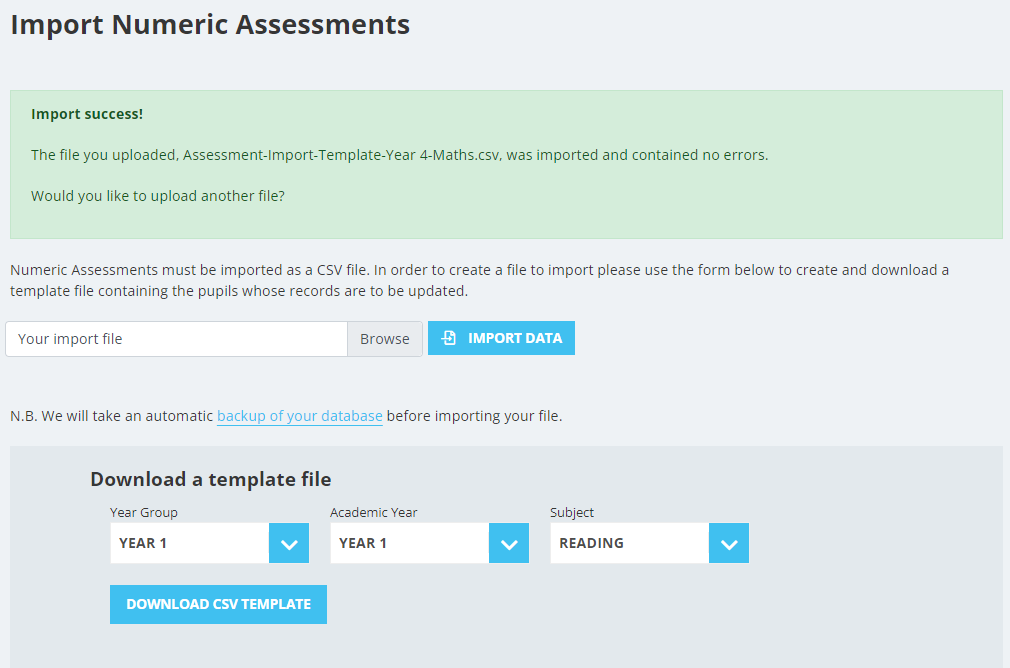
Task: Open the Year Group chevron arrow
Action: 289,544
